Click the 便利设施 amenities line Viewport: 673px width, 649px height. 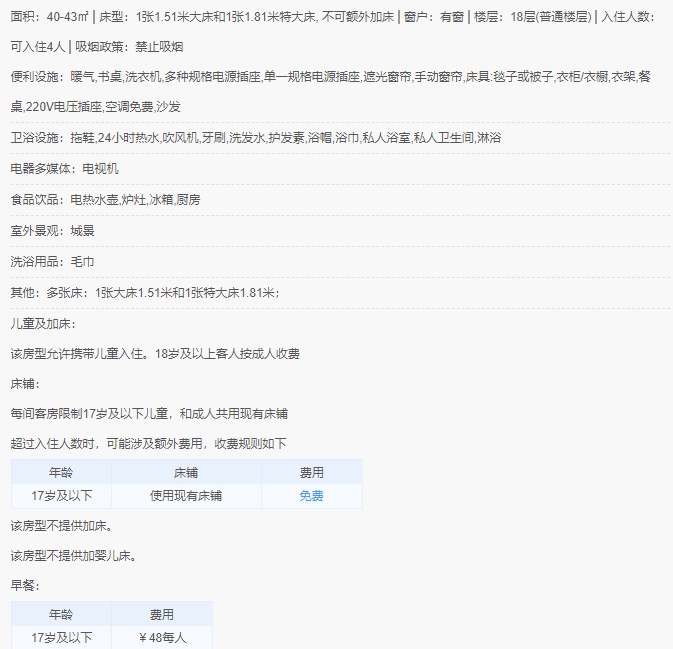[x=330, y=77]
